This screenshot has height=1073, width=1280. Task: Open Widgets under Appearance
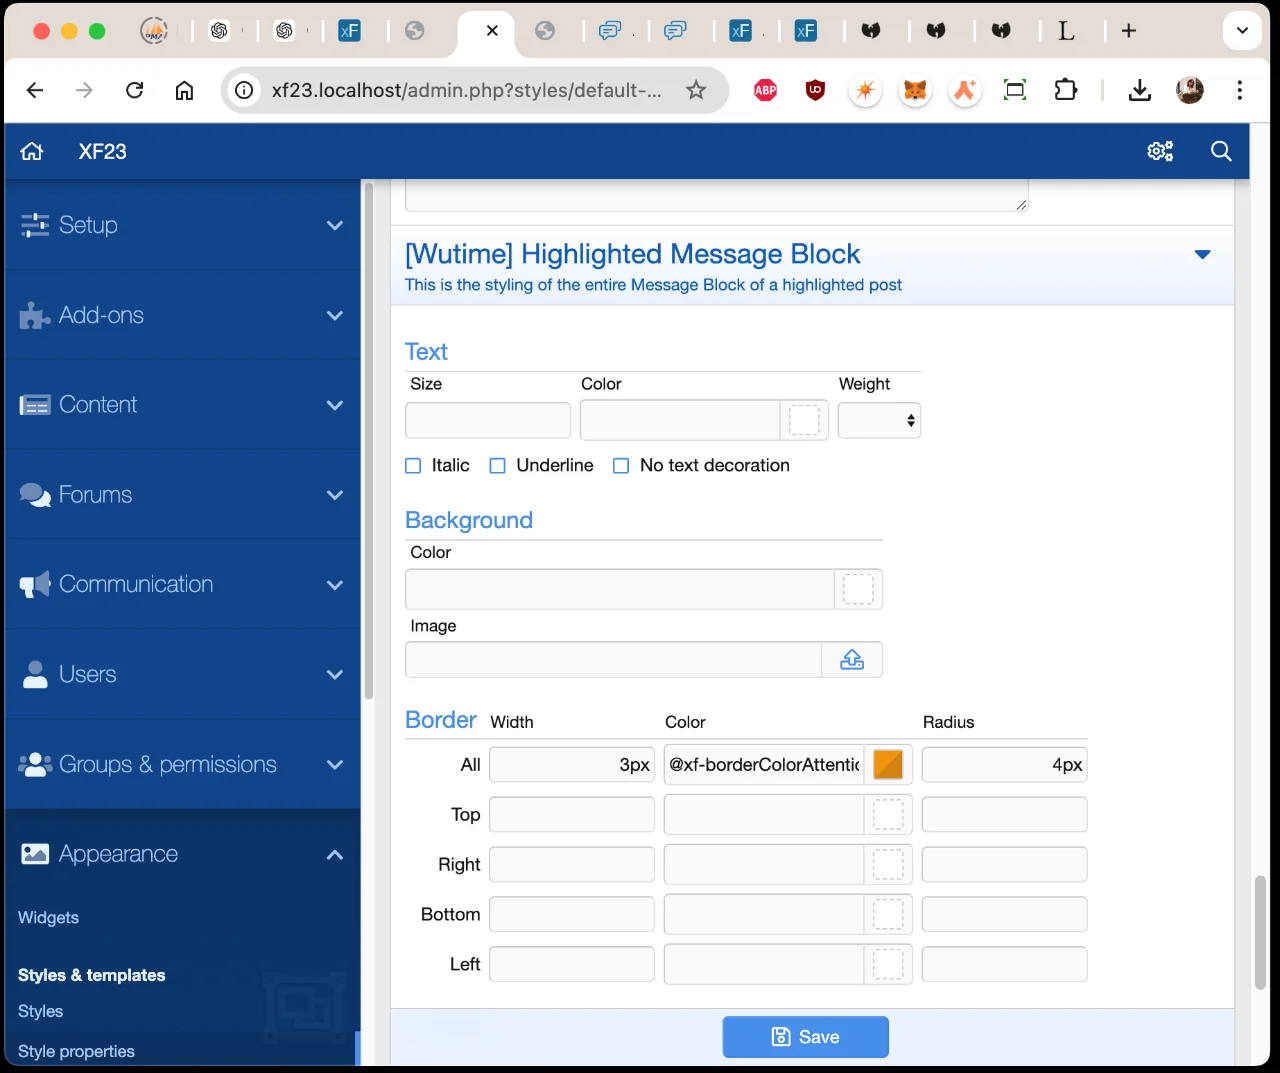48,917
